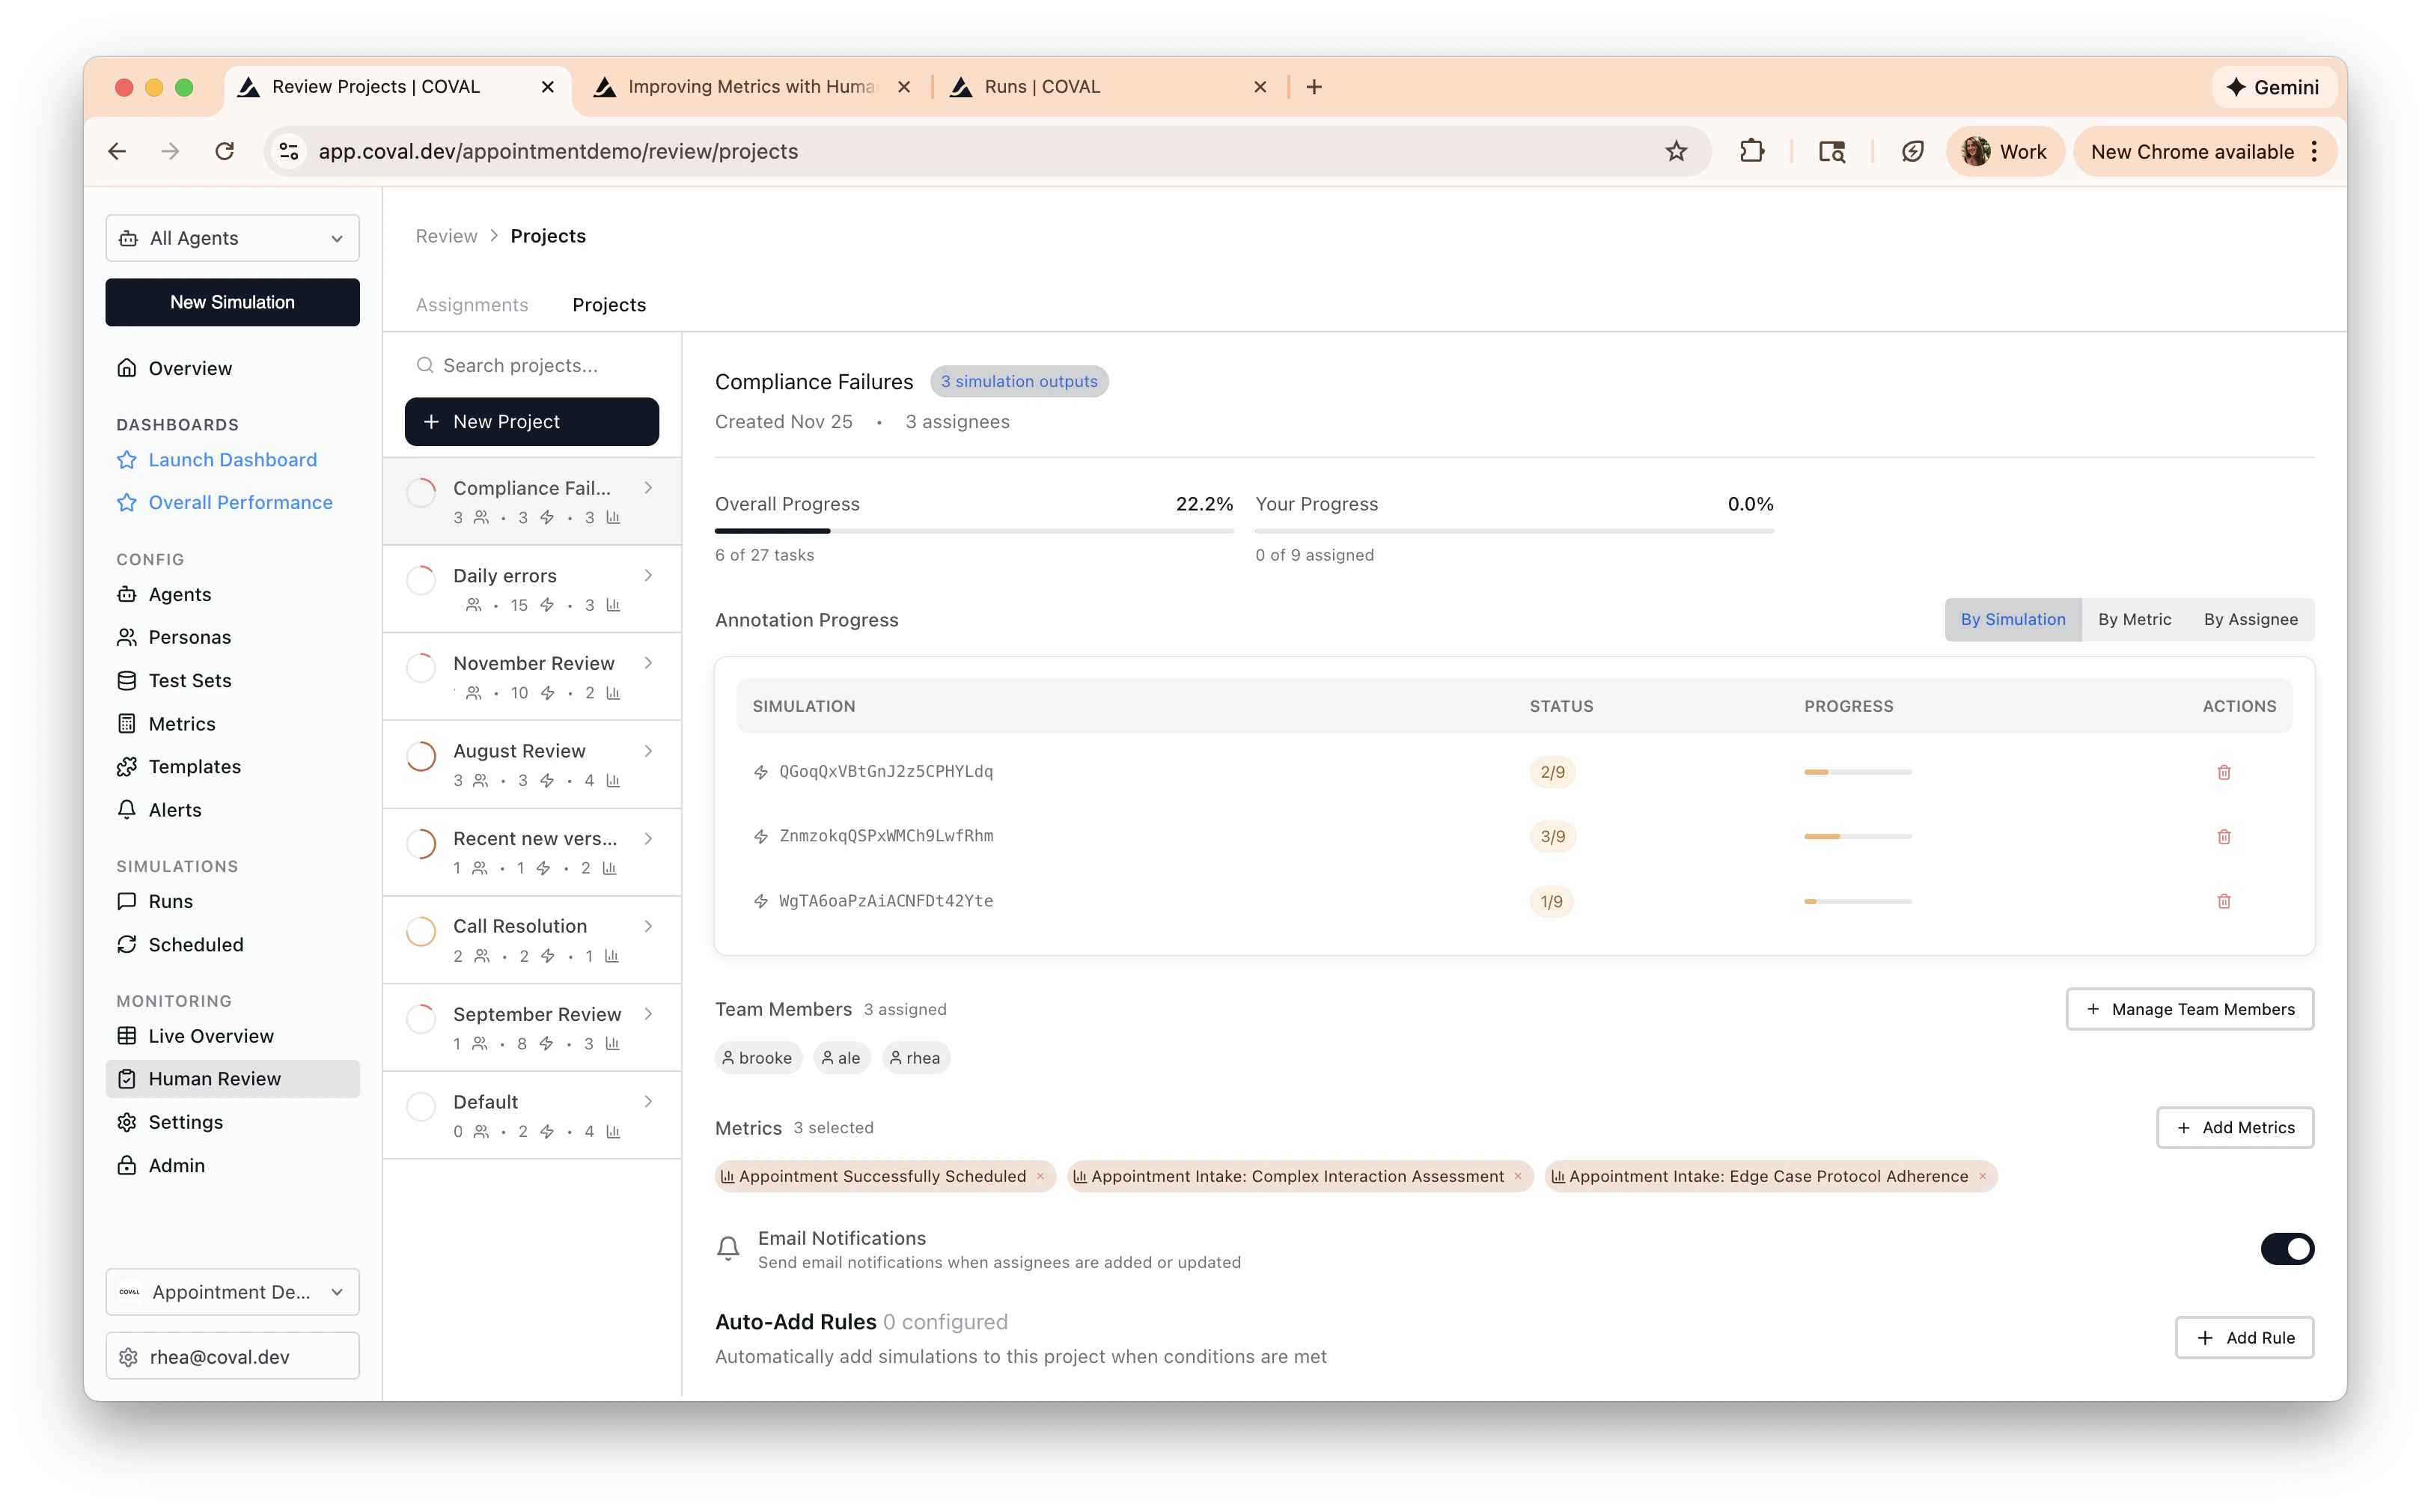Select the Agents config icon
This screenshot has height=1512, width=2431.
pyautogui.click(x=127, y=594)
